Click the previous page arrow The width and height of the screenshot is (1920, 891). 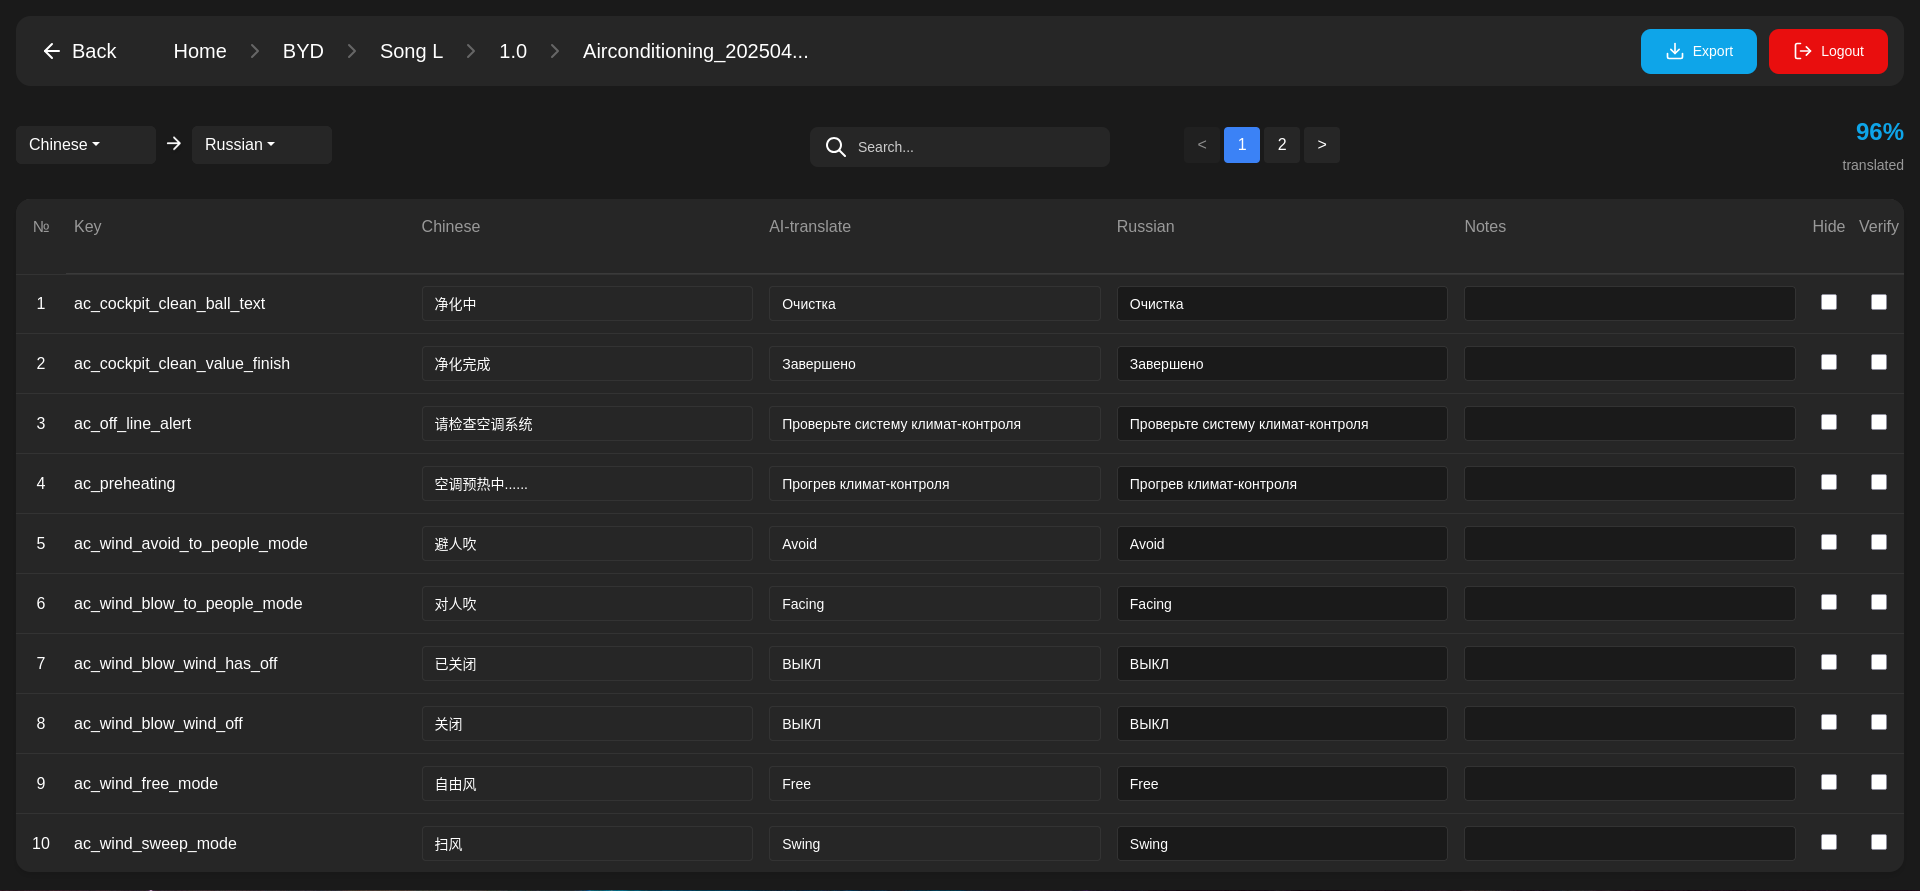(x=1202, y=145)
